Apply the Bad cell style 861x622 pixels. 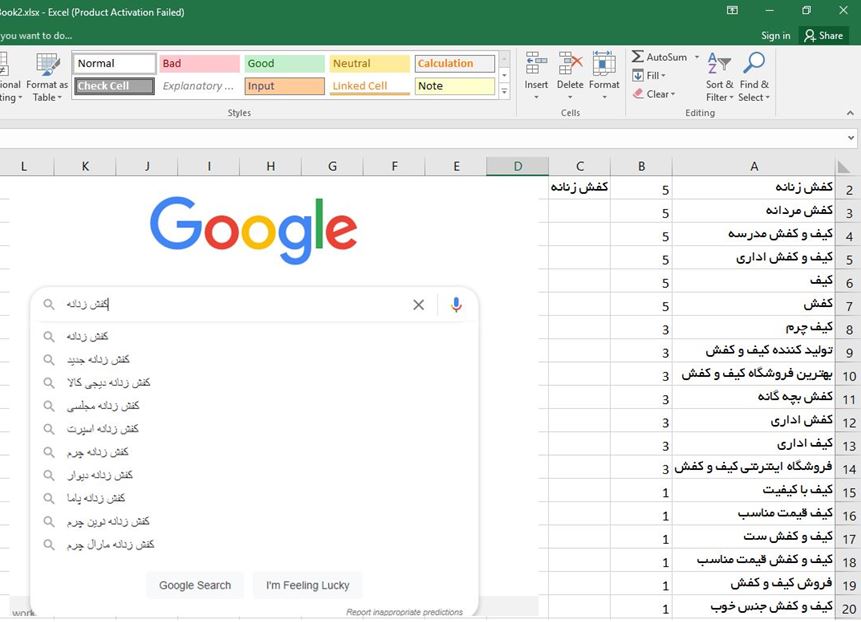tap(199, 64)
